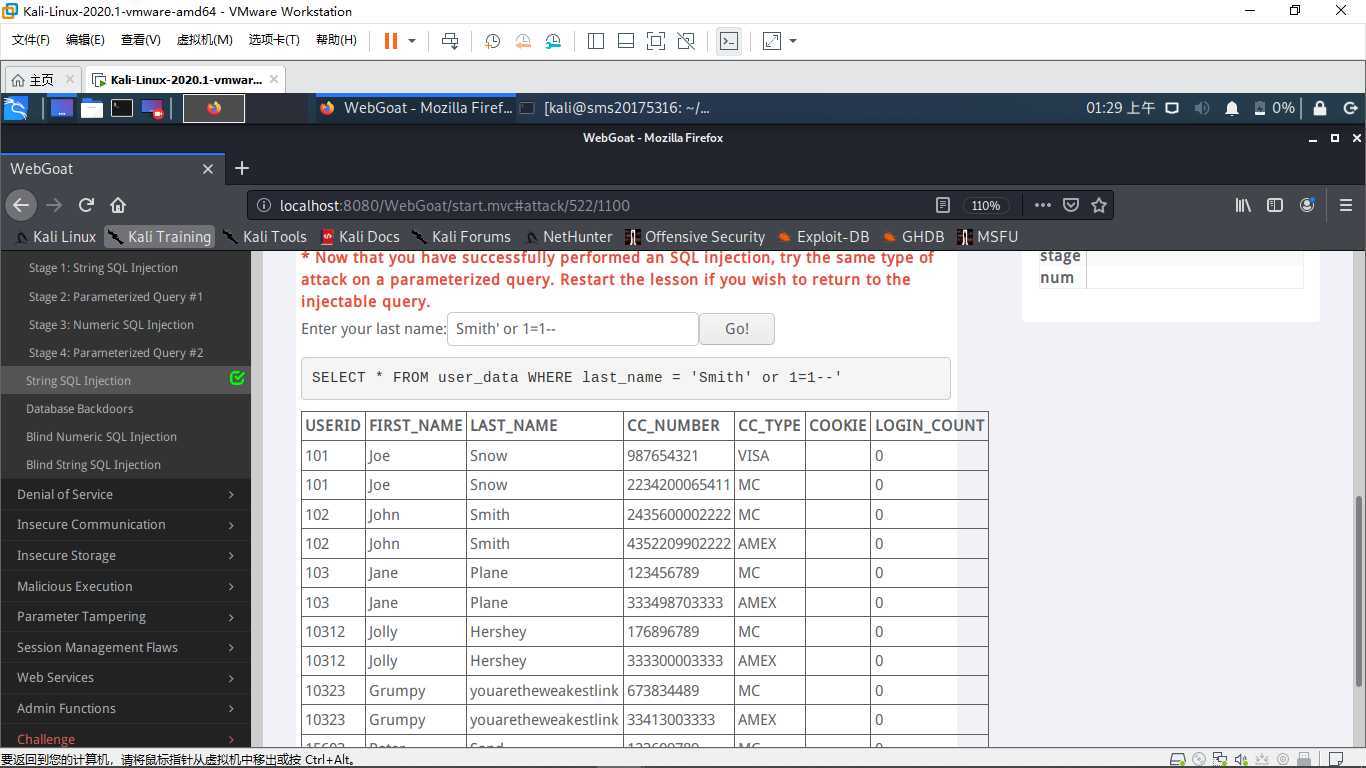Expand the Insecure Storage category
This screenshot has width=1366, height=768.
[x=125, y=555]
